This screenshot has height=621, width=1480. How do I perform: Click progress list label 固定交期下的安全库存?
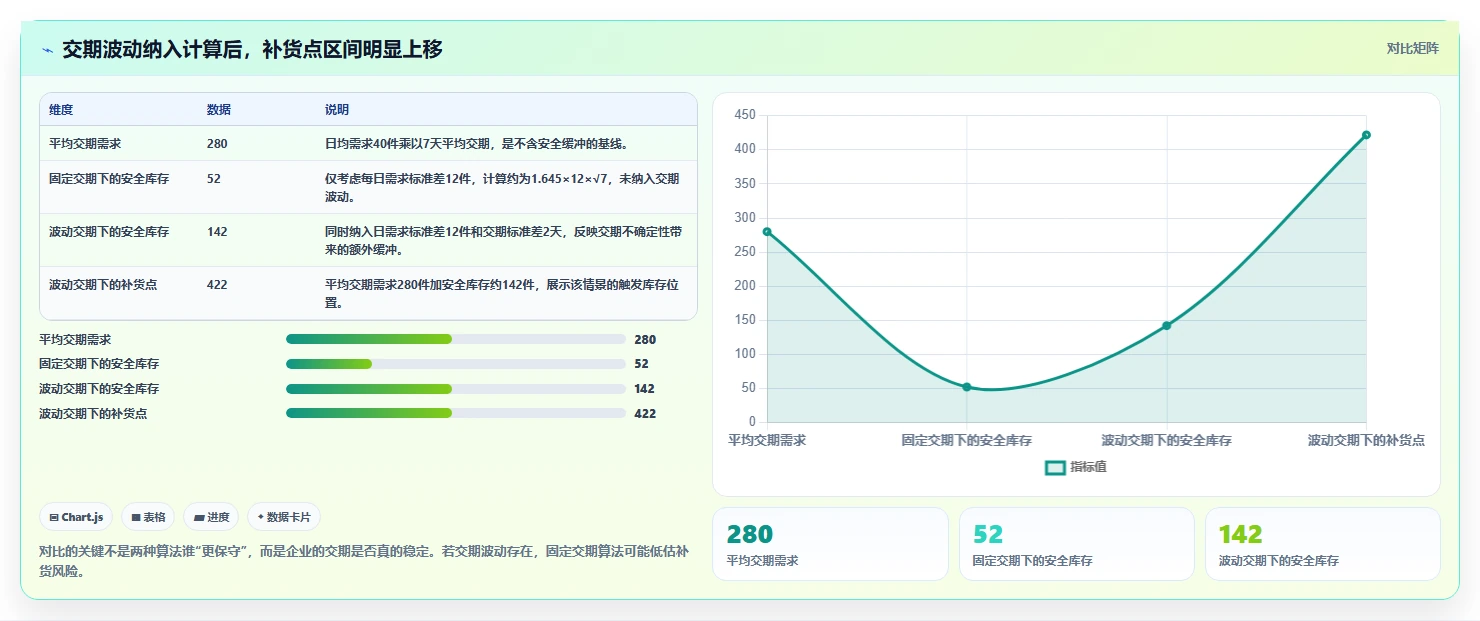(x=99, y=364)
